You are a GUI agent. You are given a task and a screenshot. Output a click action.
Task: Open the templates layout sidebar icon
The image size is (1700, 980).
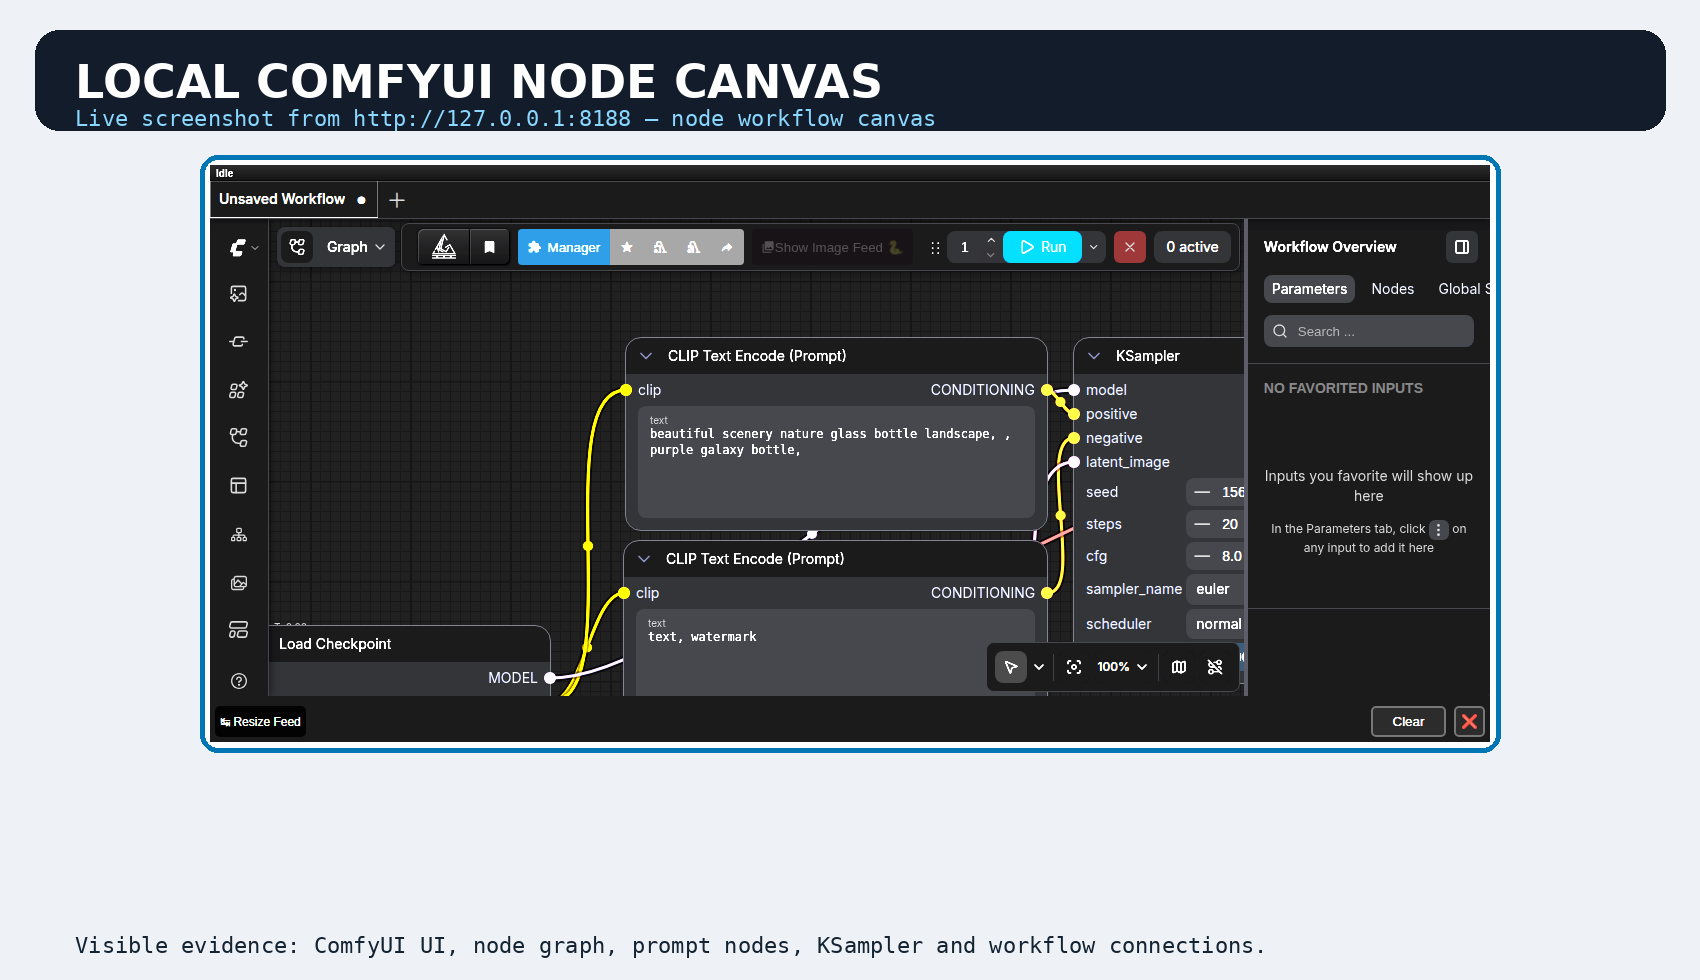coord(238,486)
